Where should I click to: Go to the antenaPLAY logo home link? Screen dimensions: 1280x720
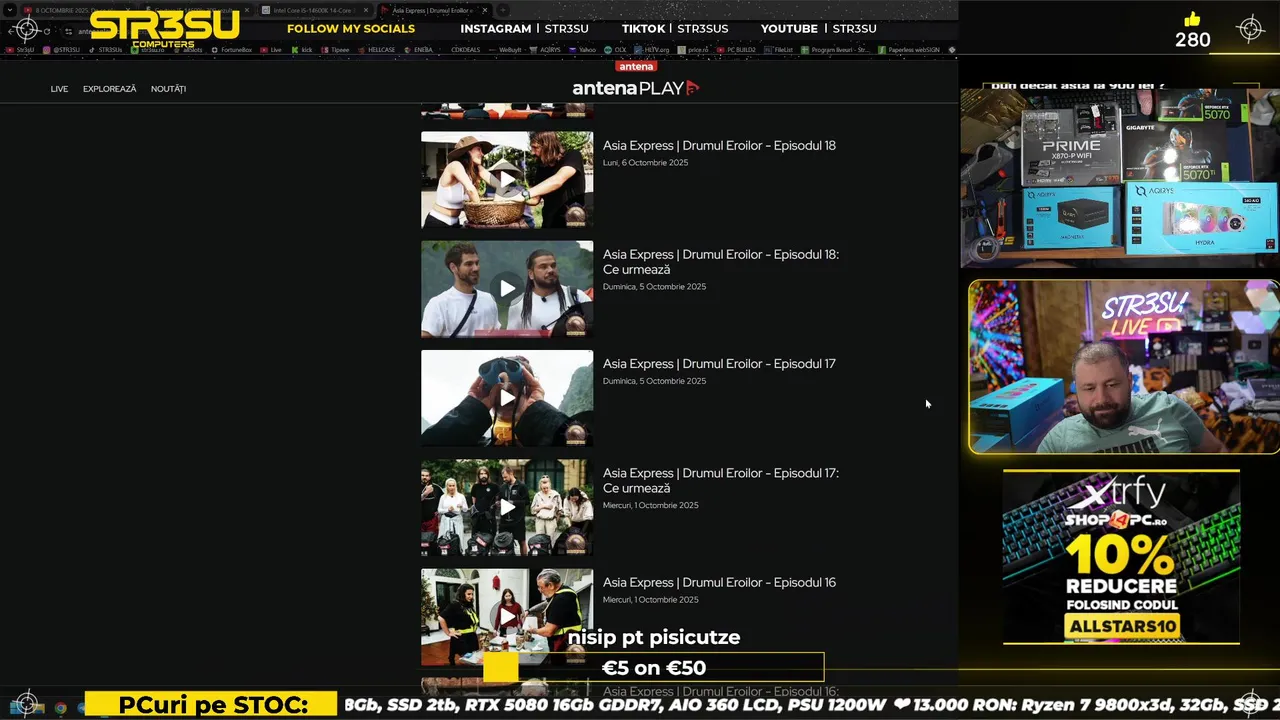[x=635, y=88]
